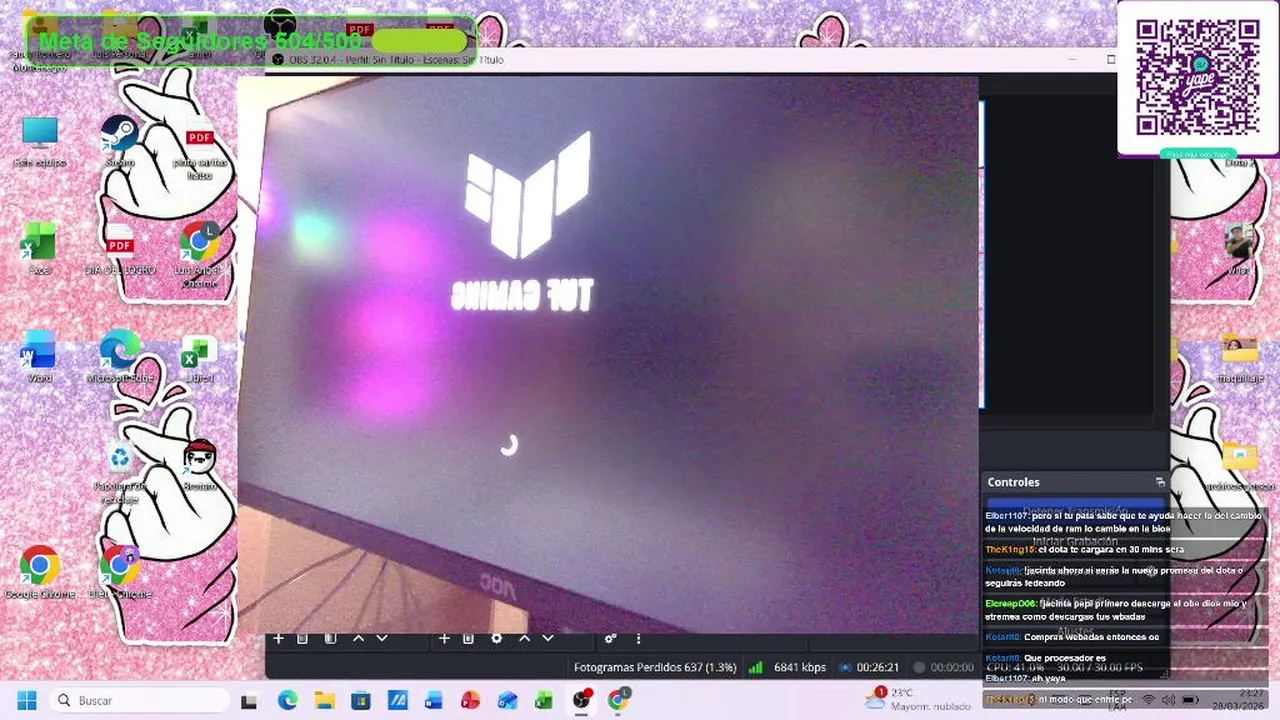The width and height of the screenshot is (1280, 720).
Task: Move source up using arrow in OBS sources toolbar
Action: tap(524, 638)
